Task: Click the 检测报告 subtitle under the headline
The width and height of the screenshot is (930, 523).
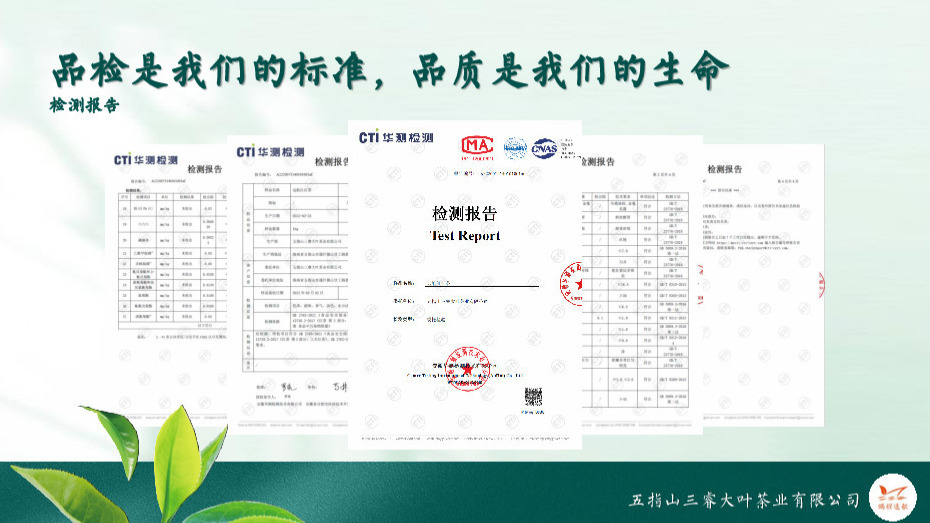Action: click(84, 105)
